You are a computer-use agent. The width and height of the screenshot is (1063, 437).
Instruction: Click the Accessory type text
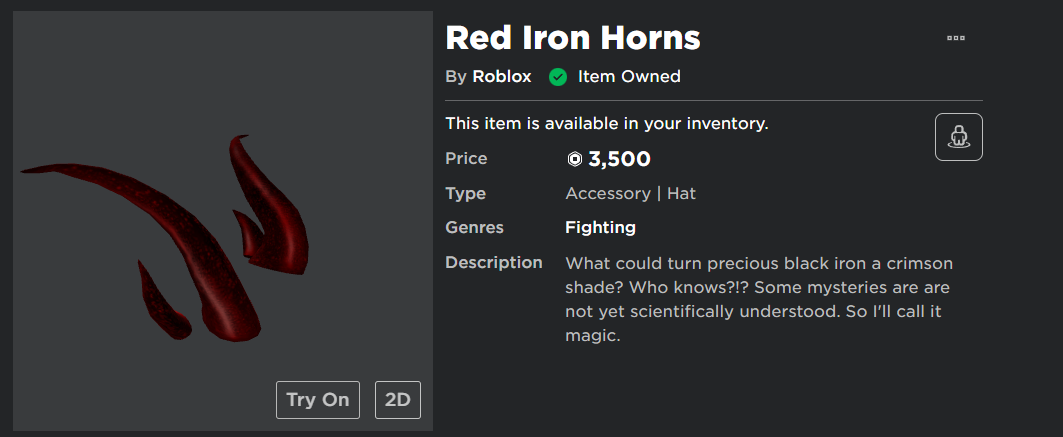(x=608, y=194)
